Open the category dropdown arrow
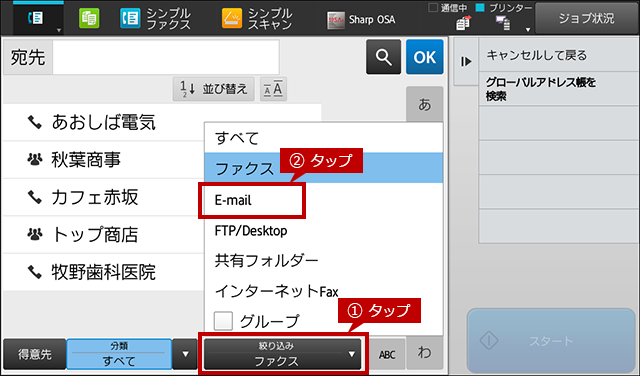The width and height of the screenshot is (640, 376). (185, 354)
